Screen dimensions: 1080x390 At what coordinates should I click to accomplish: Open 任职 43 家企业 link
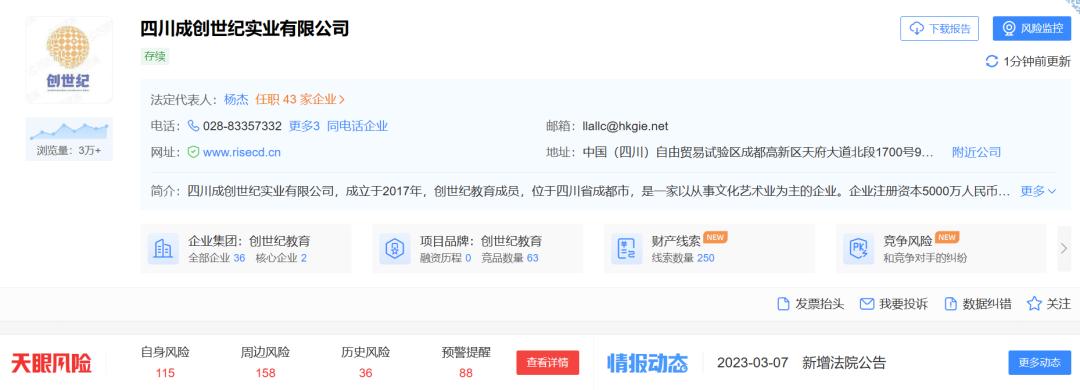[x=300, y=99]
